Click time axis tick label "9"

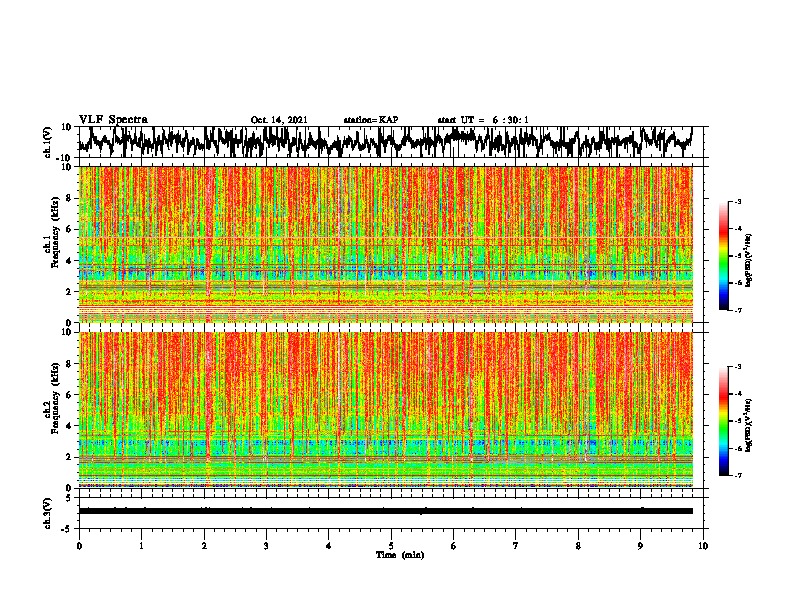(x=640, y=546)
